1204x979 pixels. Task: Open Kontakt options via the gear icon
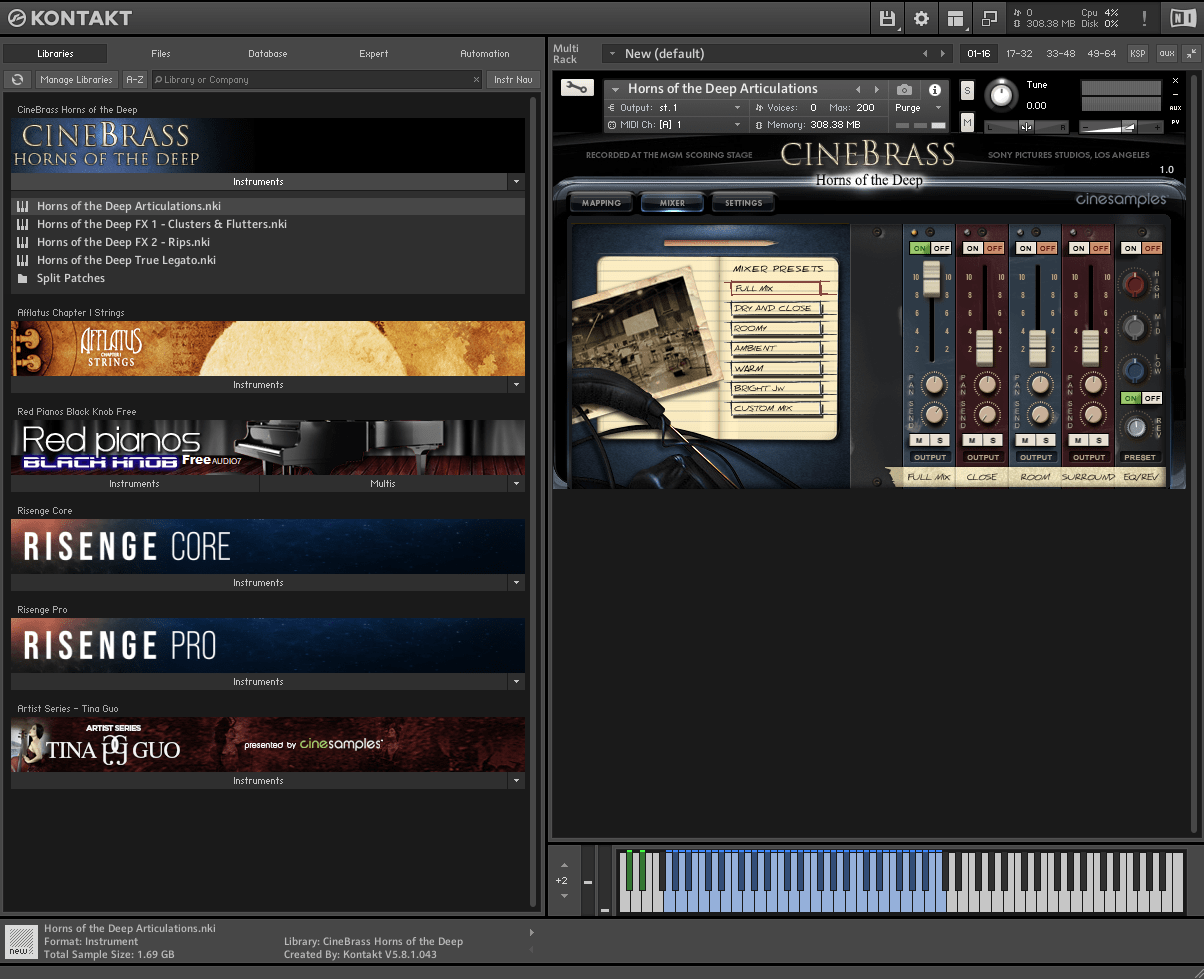[x=921, y=18]
